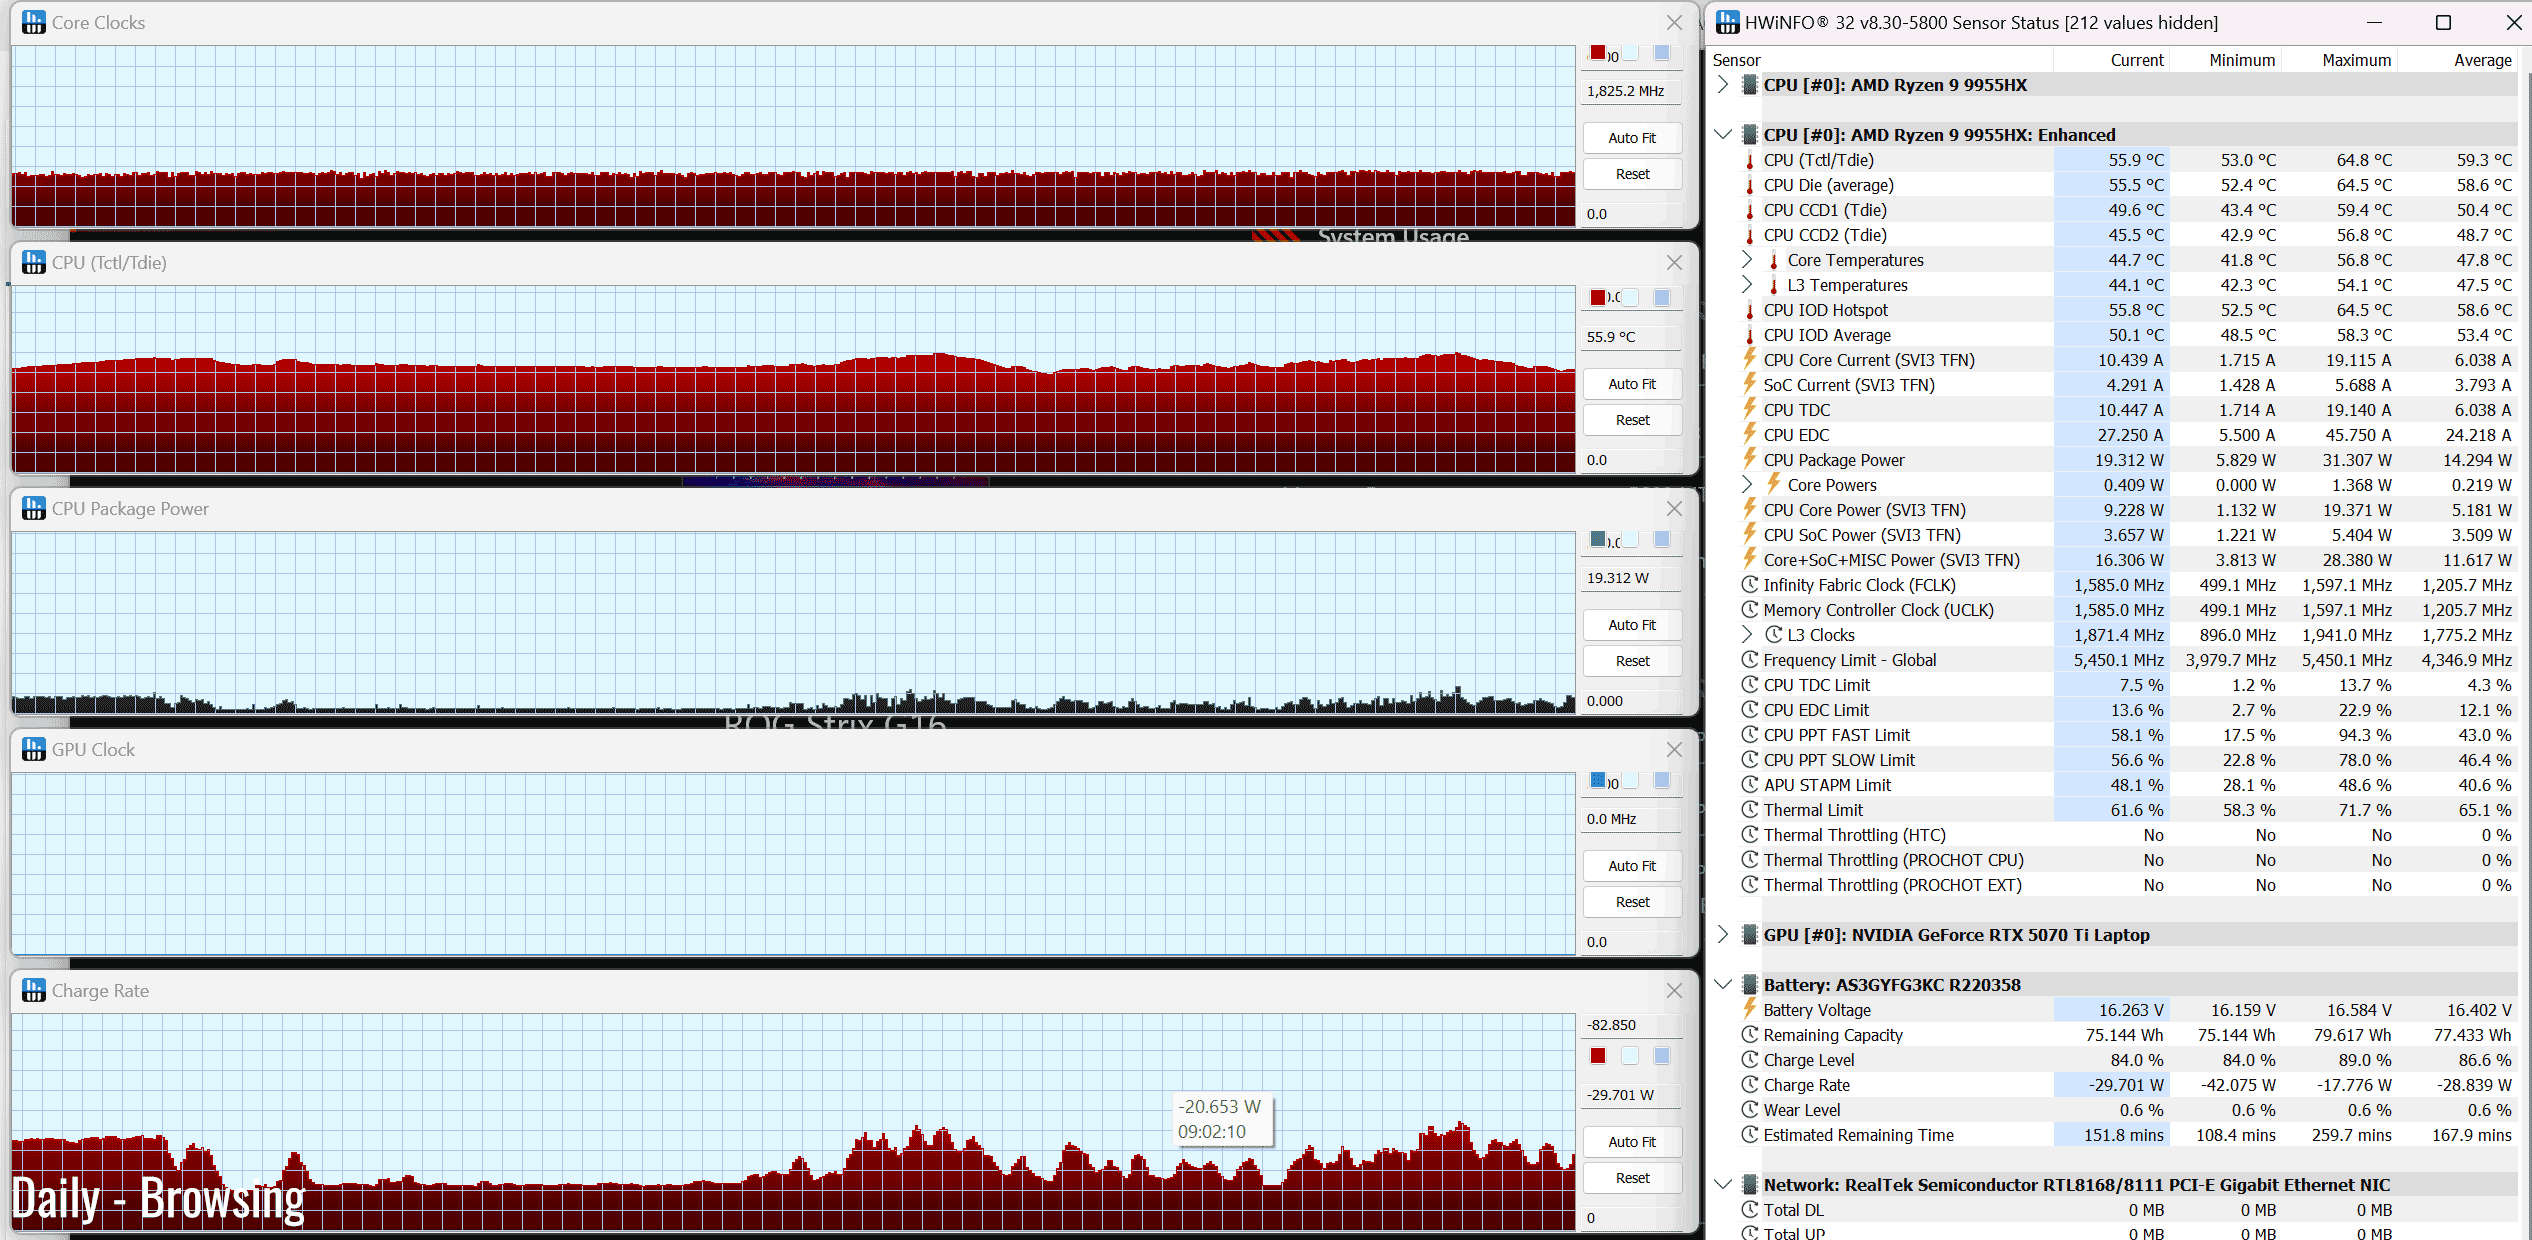
Task: Click the CPU IOD Hotspot thermometer icon
Action: tap(1749, 310)
